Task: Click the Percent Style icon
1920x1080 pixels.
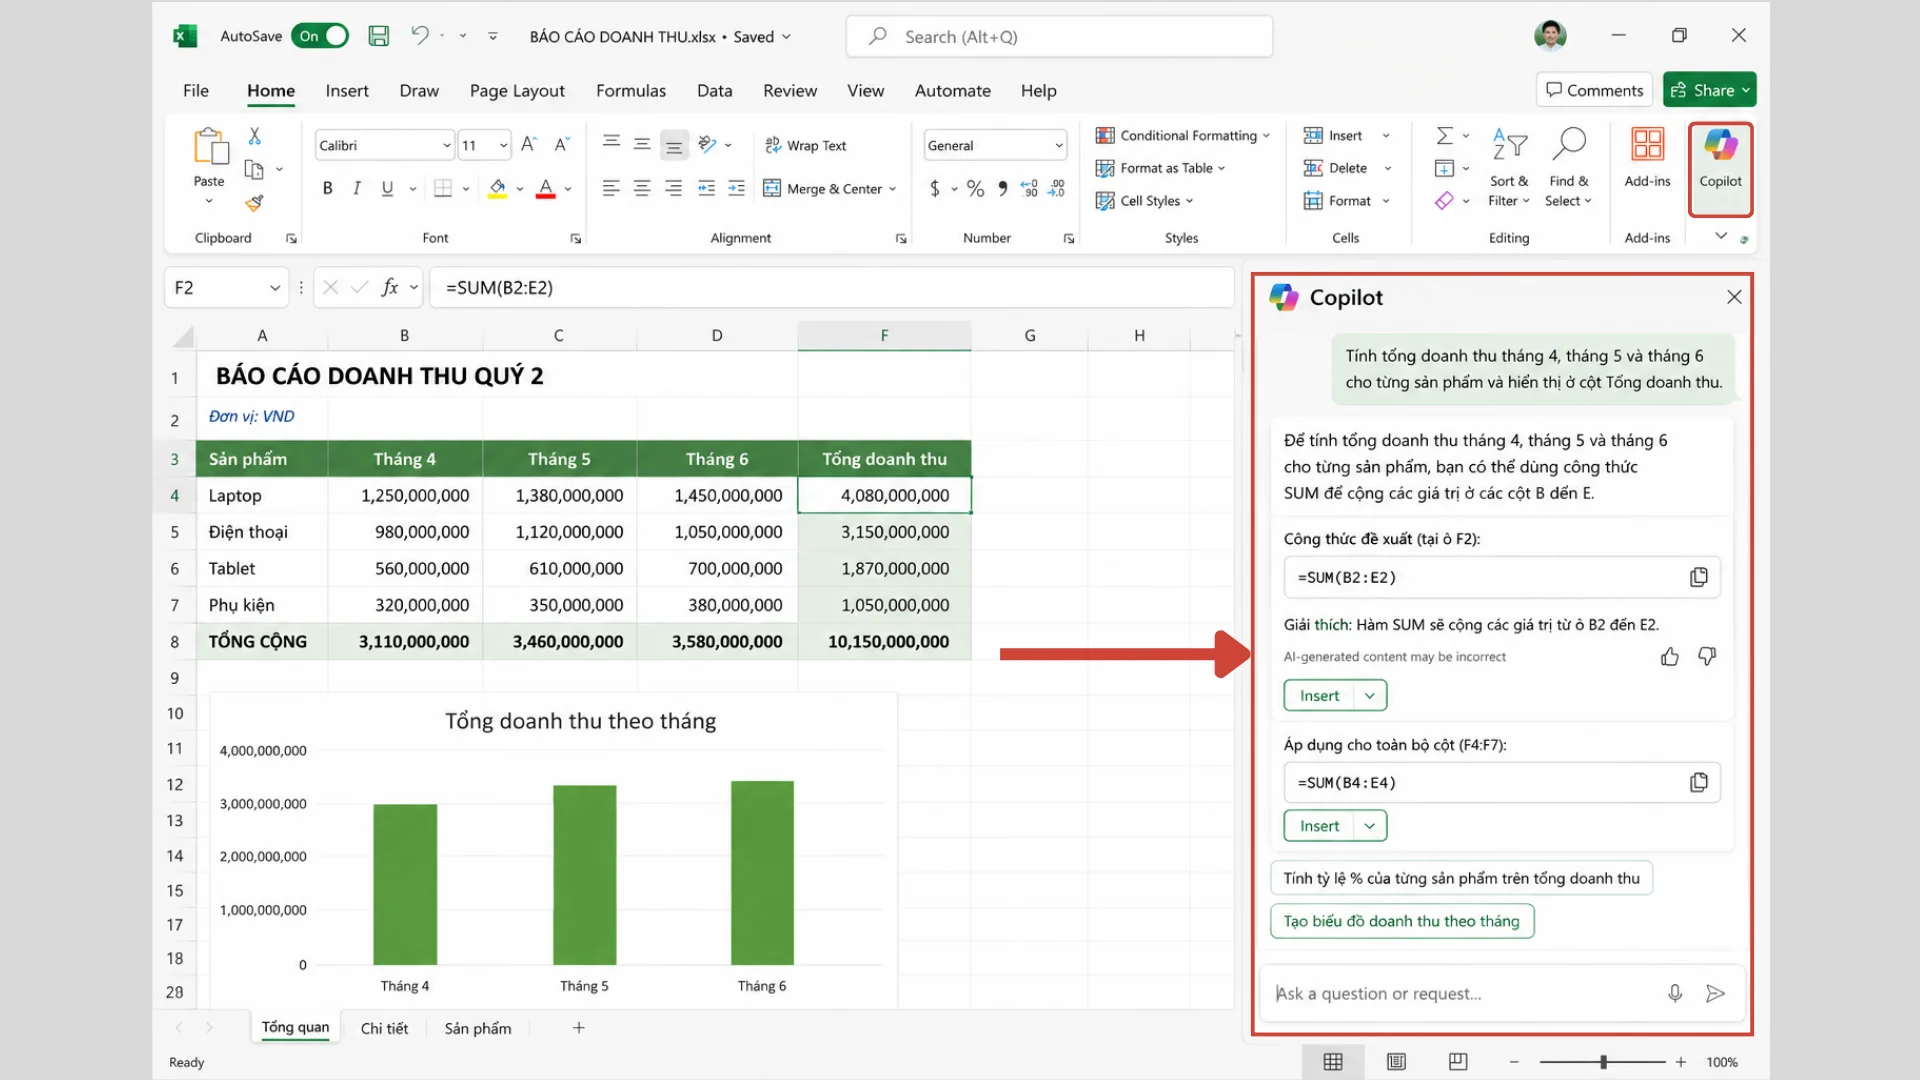Action: 975,188
